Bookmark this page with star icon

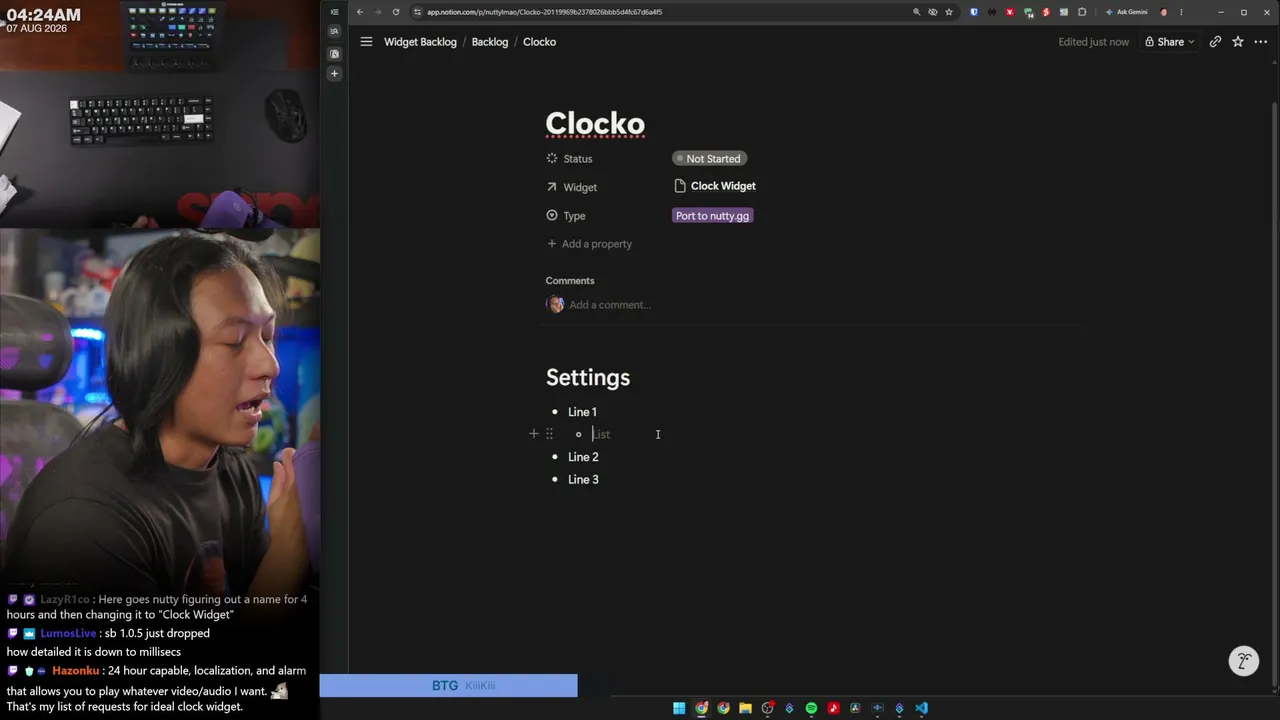(x=949, y=12)
